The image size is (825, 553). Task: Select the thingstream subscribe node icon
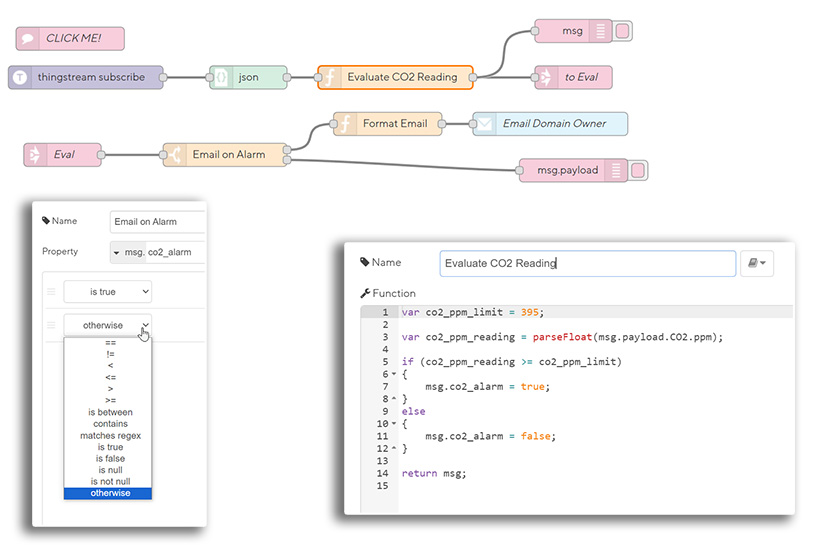[x=21, y=77]
